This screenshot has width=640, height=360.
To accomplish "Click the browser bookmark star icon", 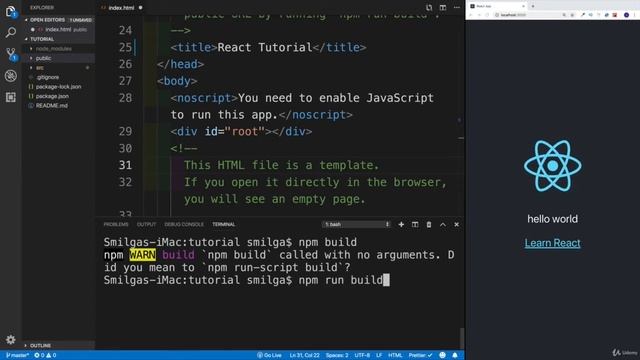I will [x=572, y=15].
